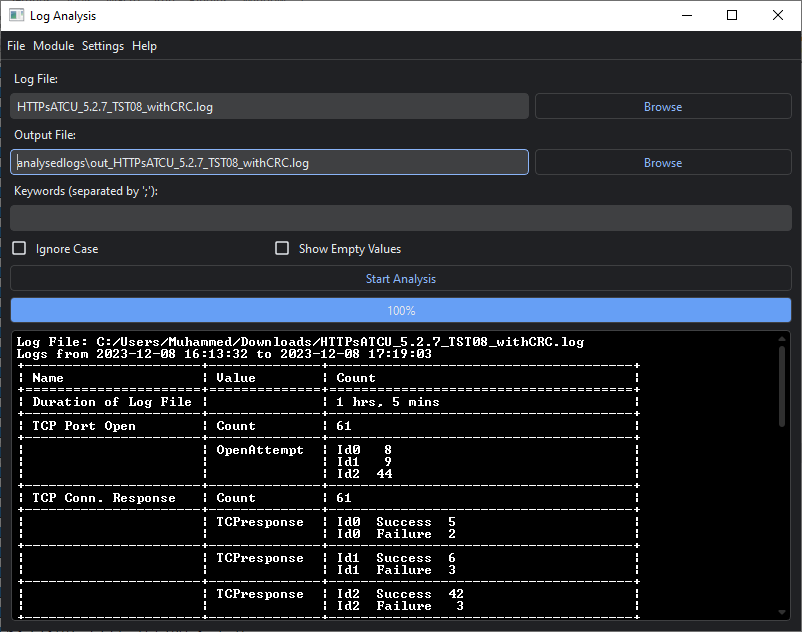Click the 'OpenAttempt' value cell
Image resolution: width=802 pixels, height=632 pixels.
260,450
